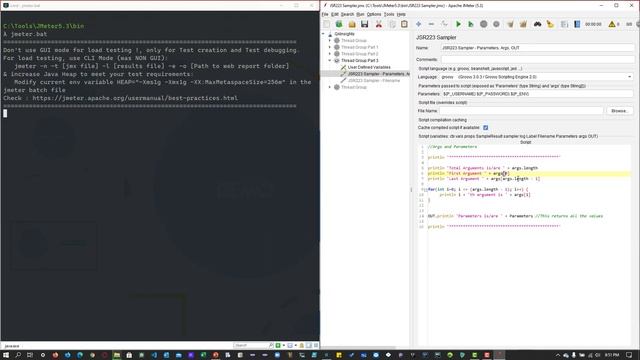Select User Defined Variables tree item
This screenshot has width=640, height=360.
(369, 67)
